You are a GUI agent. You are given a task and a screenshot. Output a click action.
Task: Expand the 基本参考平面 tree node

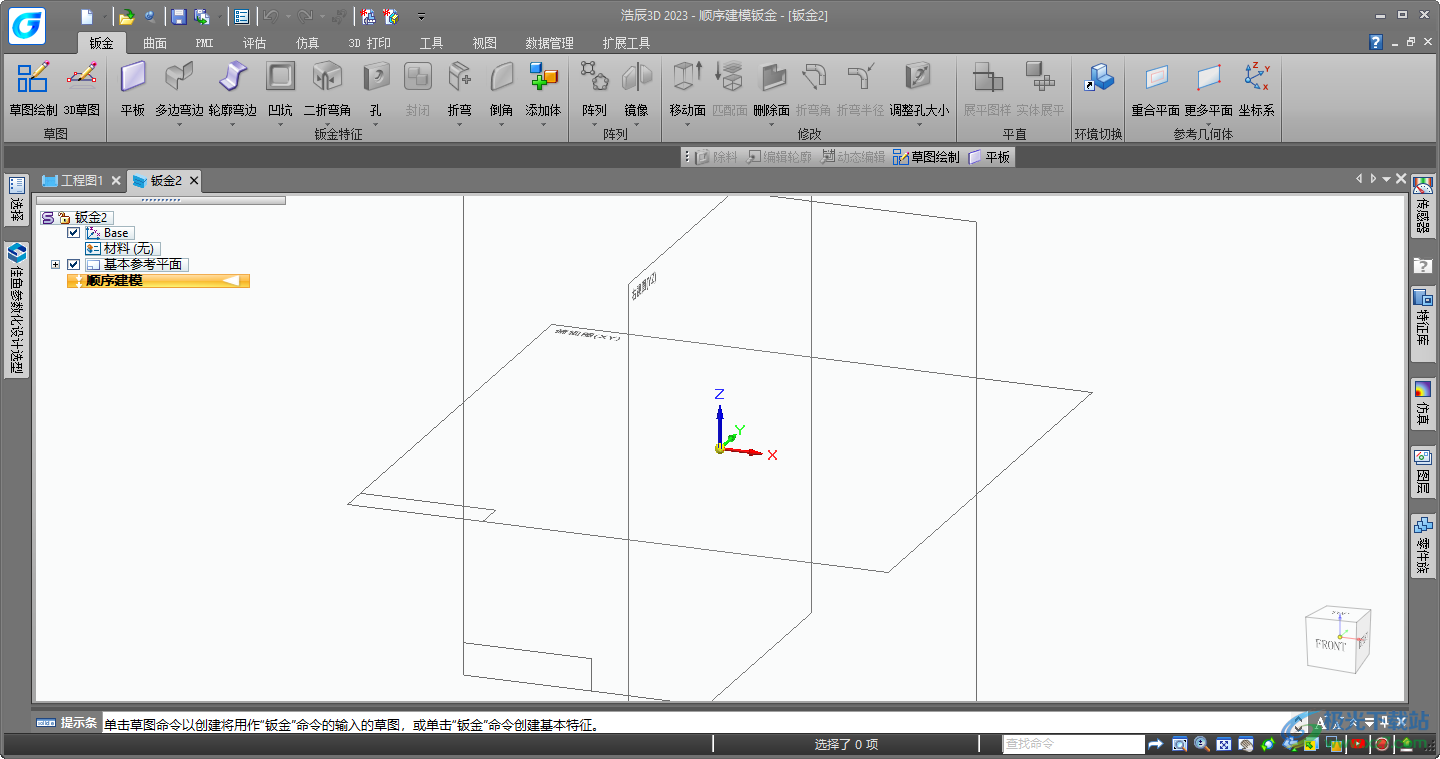55,265
